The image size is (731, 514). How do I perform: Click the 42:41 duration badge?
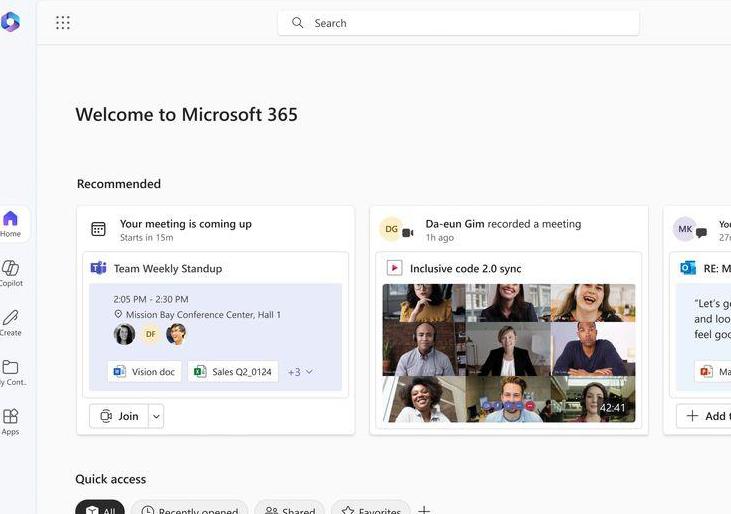pos(612,408)
